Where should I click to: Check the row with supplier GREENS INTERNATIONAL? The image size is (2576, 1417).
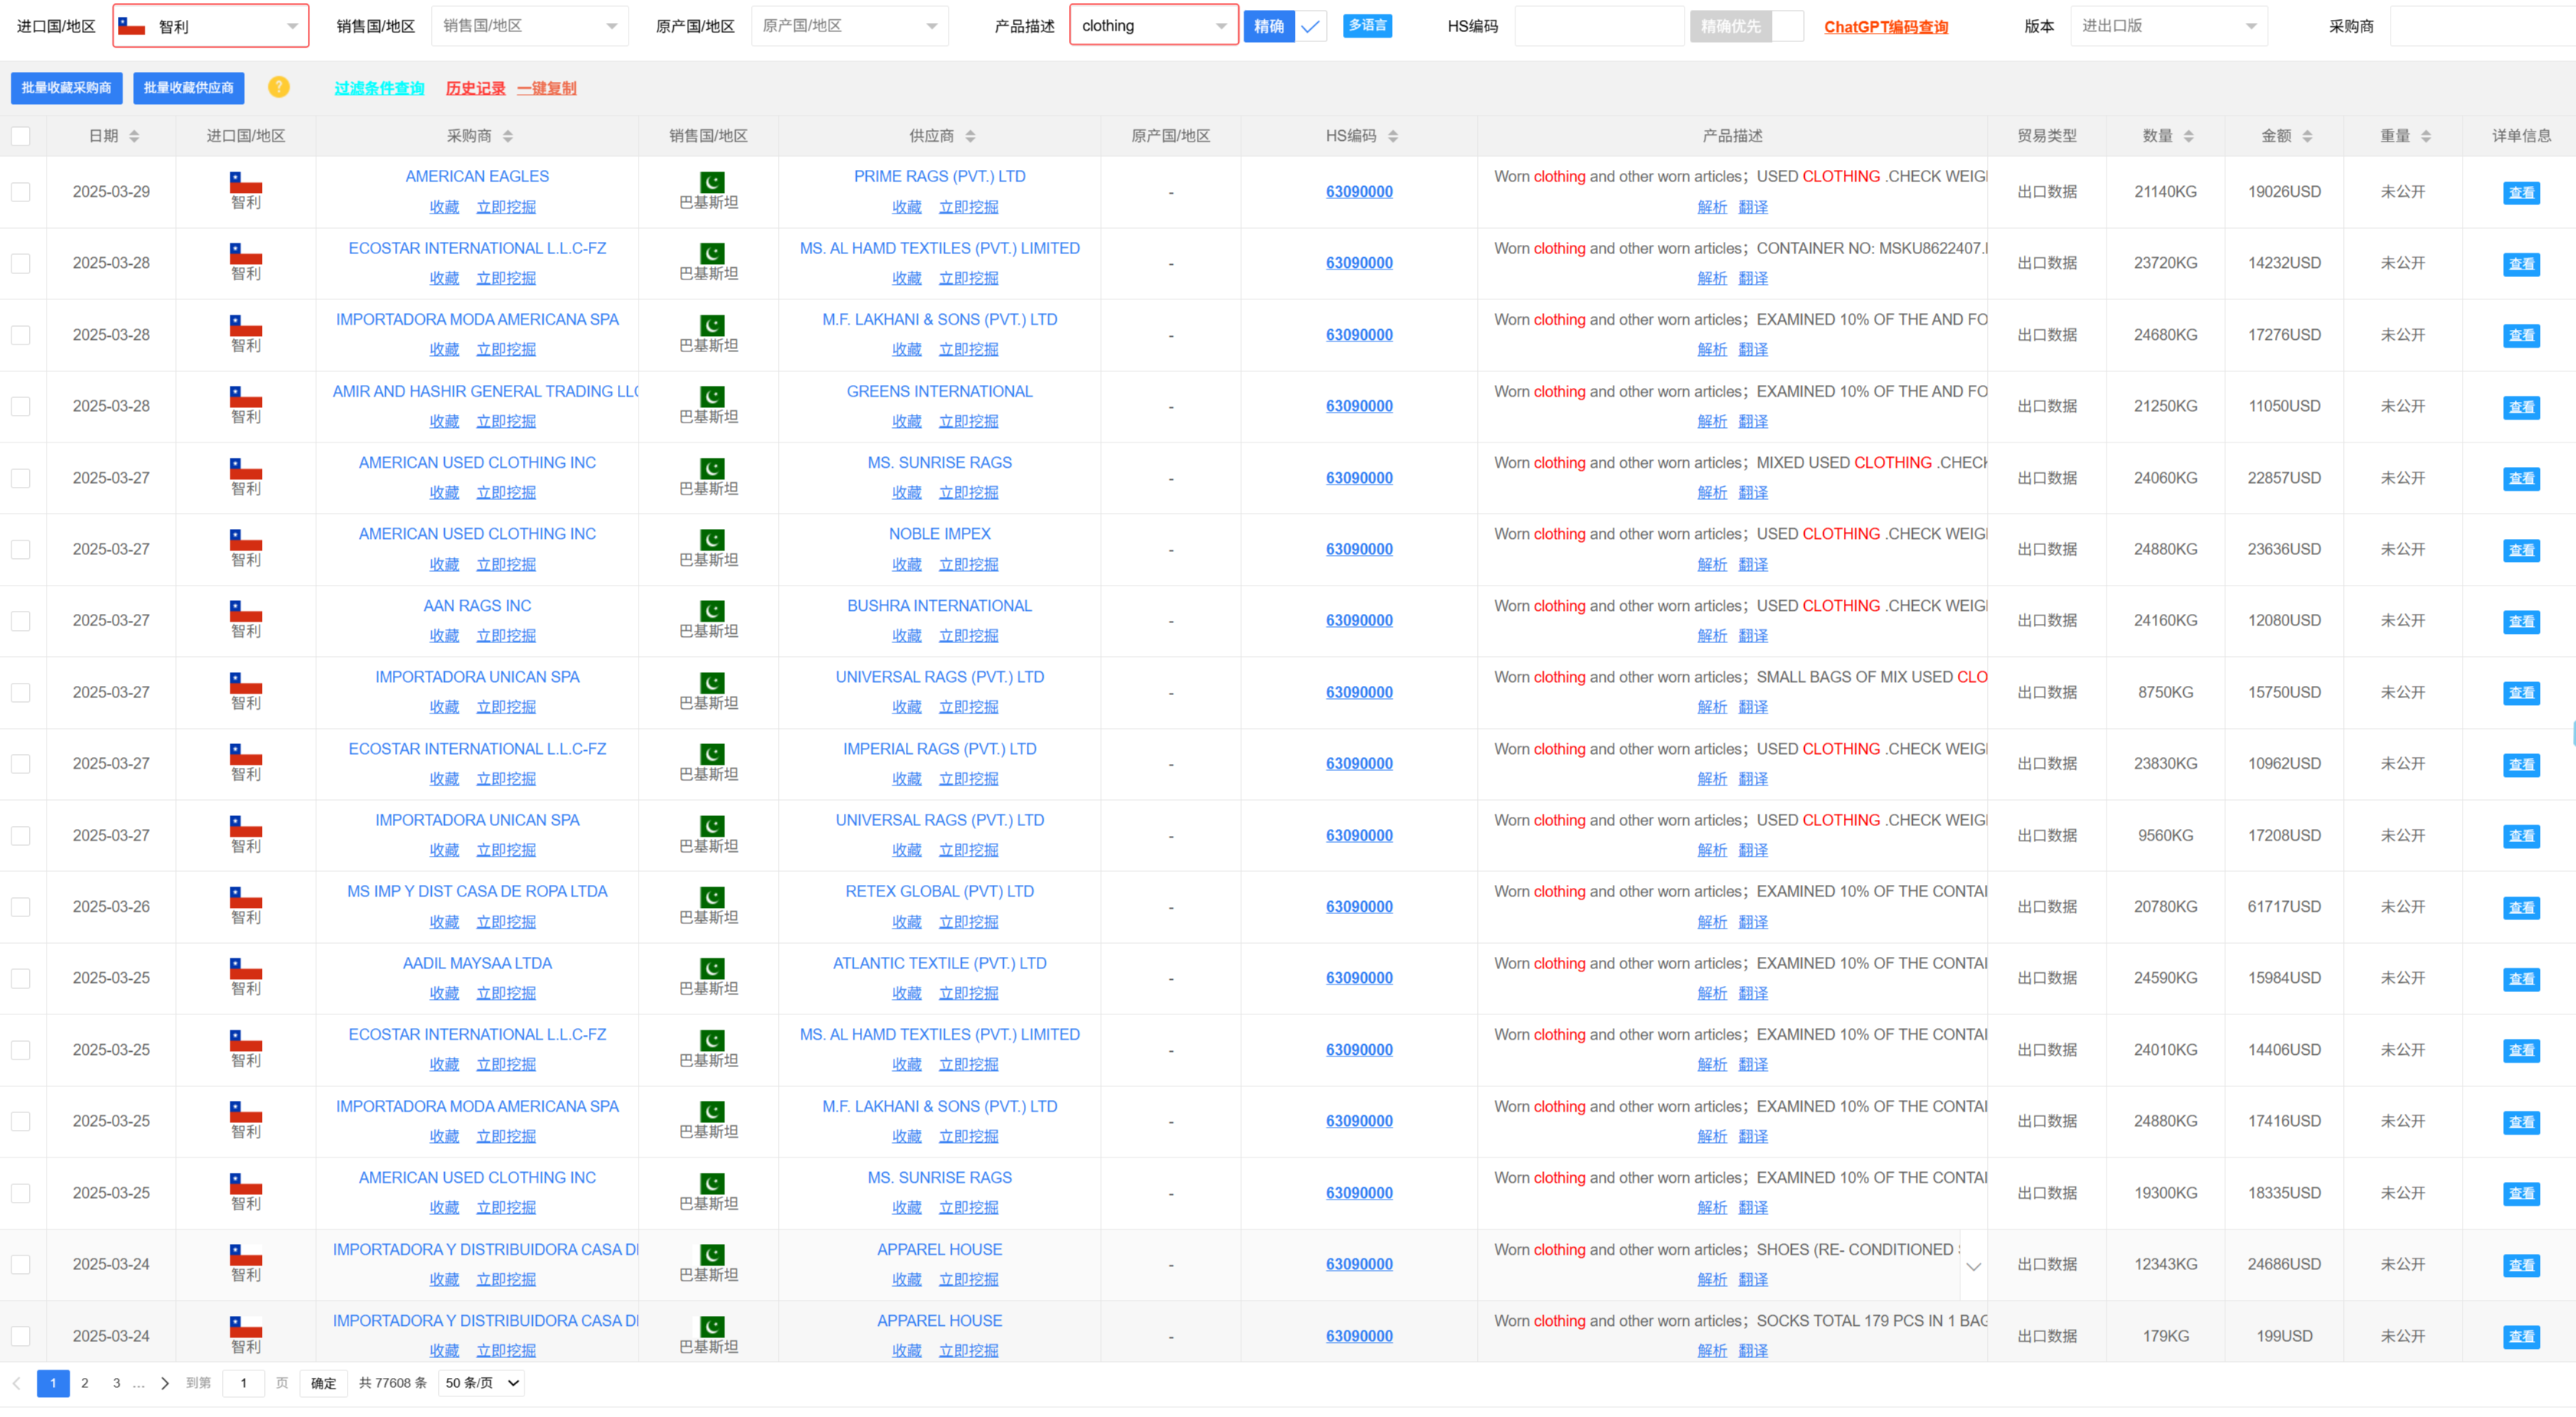click(x=21, y=406)
